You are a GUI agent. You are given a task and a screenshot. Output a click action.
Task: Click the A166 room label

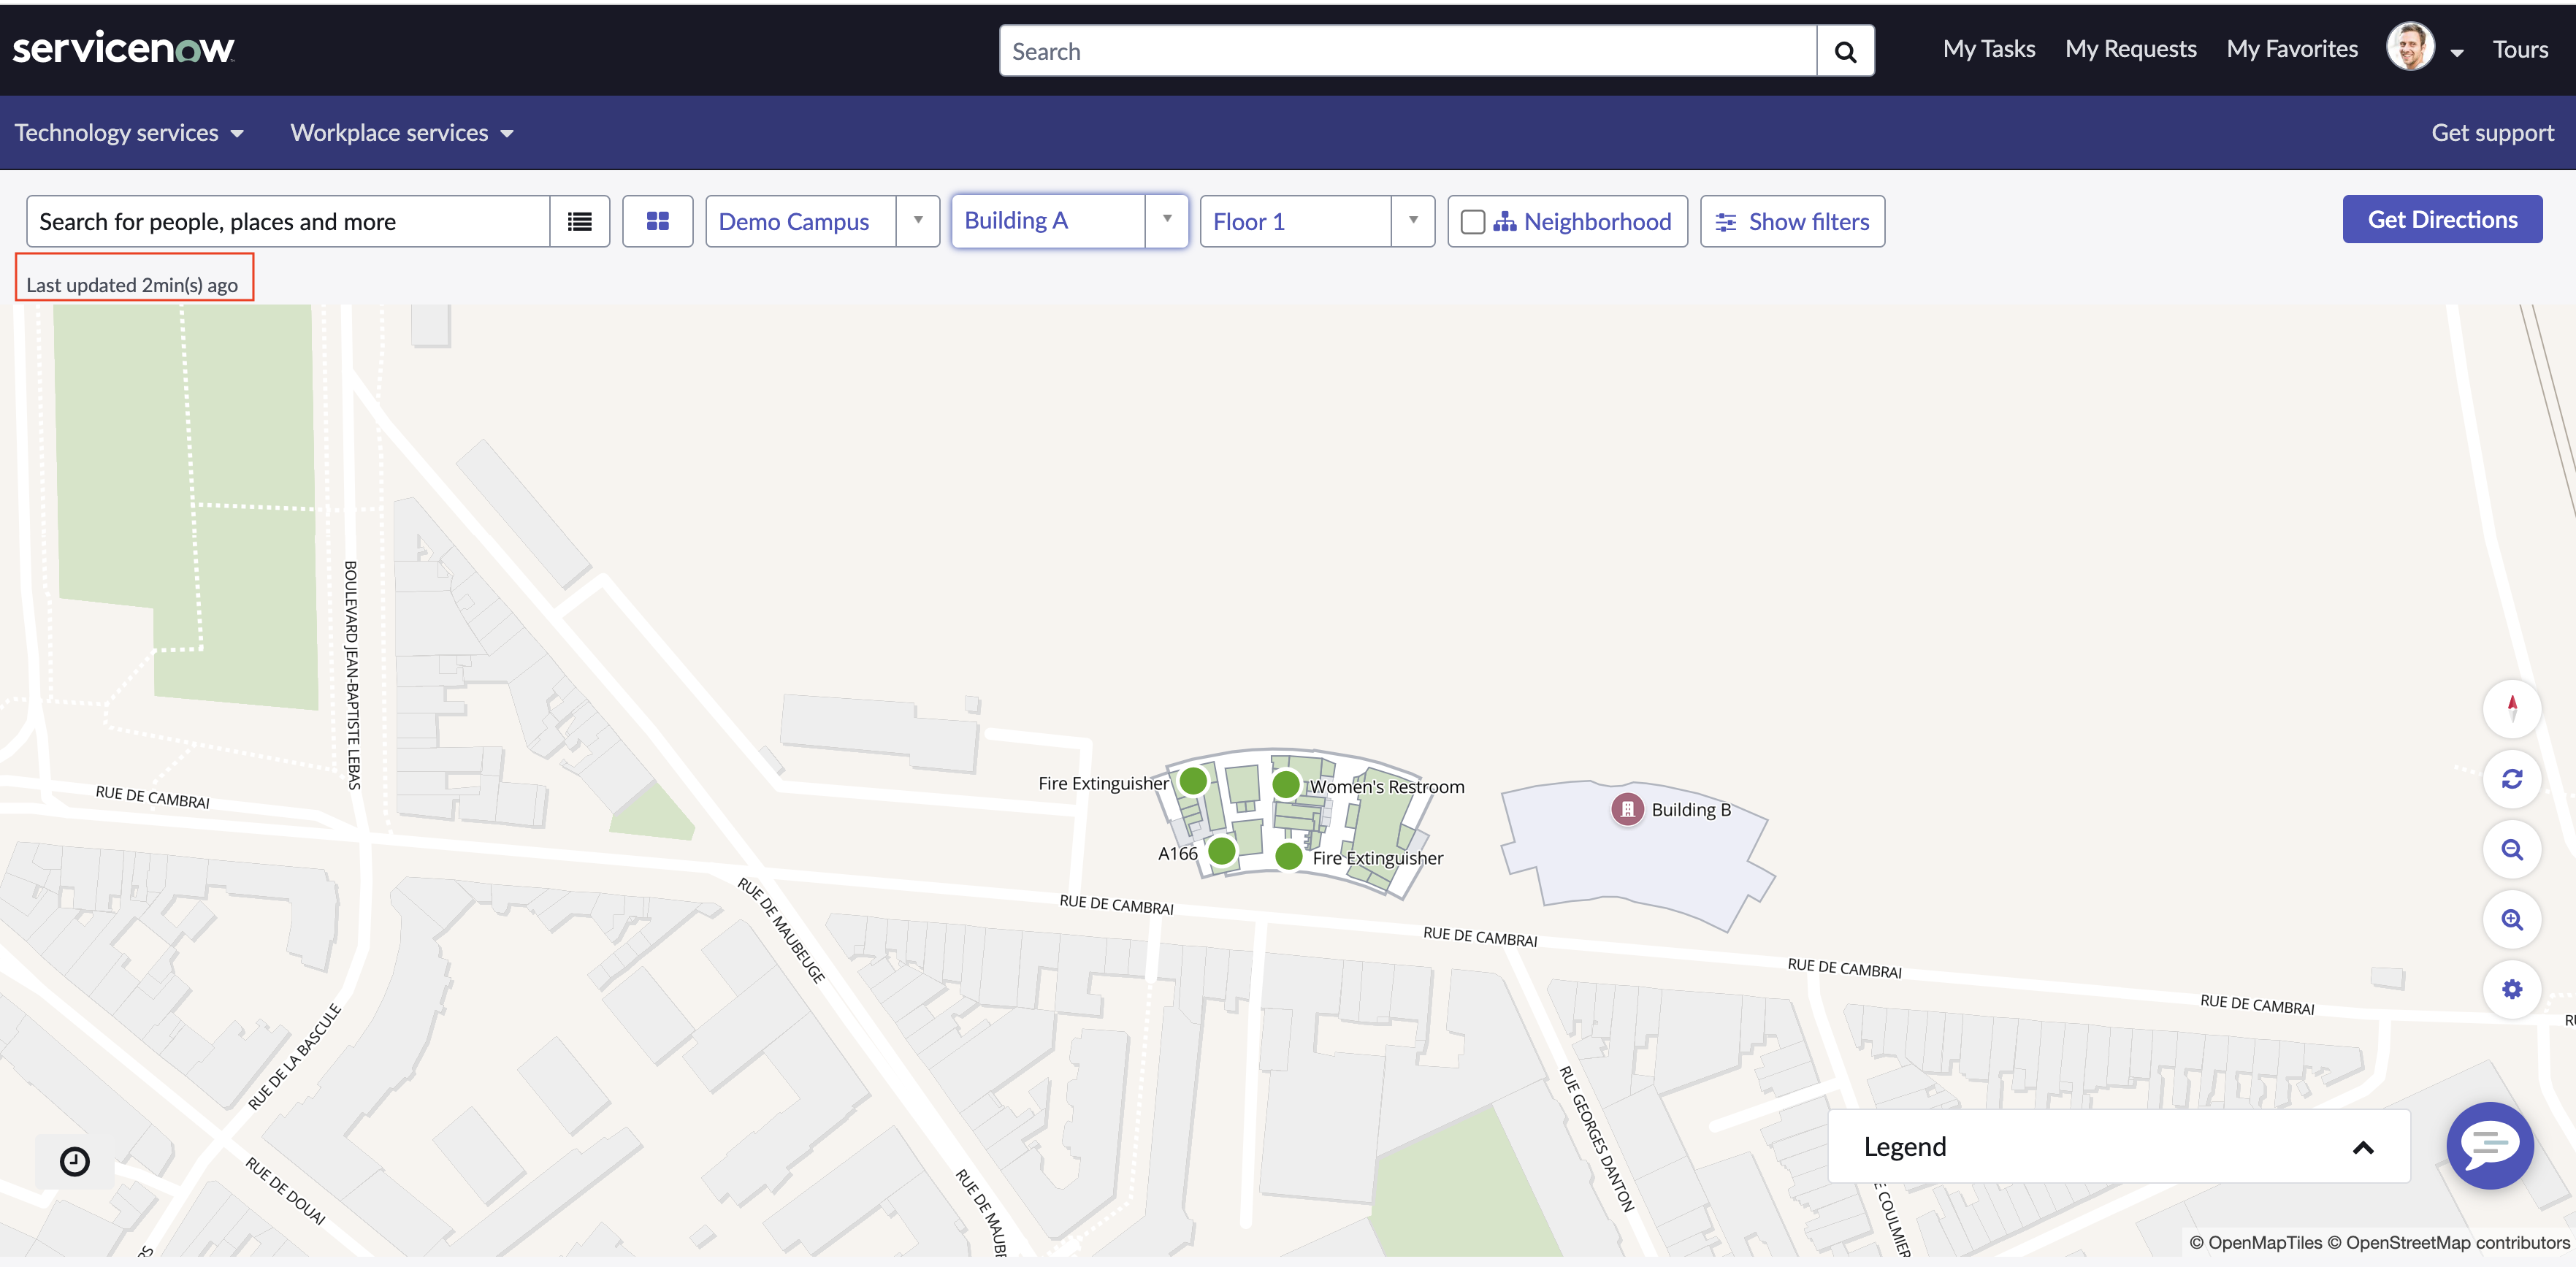coord(1177,853)
